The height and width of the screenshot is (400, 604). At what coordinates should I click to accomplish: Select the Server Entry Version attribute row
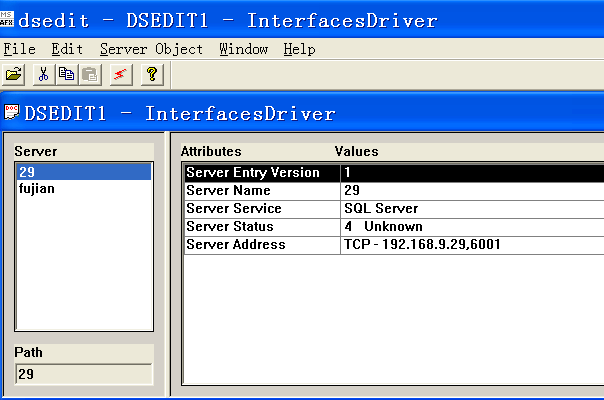tap(394, 173)
